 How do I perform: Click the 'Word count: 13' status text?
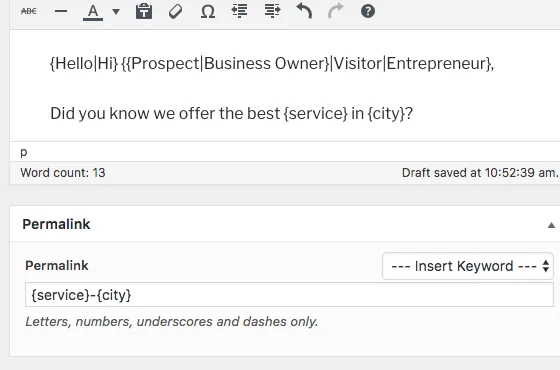63,173
